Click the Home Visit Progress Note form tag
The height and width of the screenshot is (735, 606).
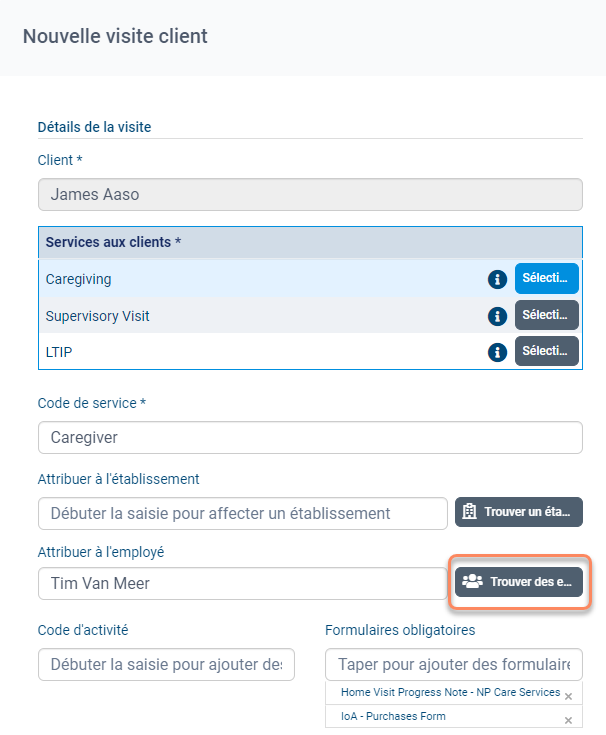[449, 693]
